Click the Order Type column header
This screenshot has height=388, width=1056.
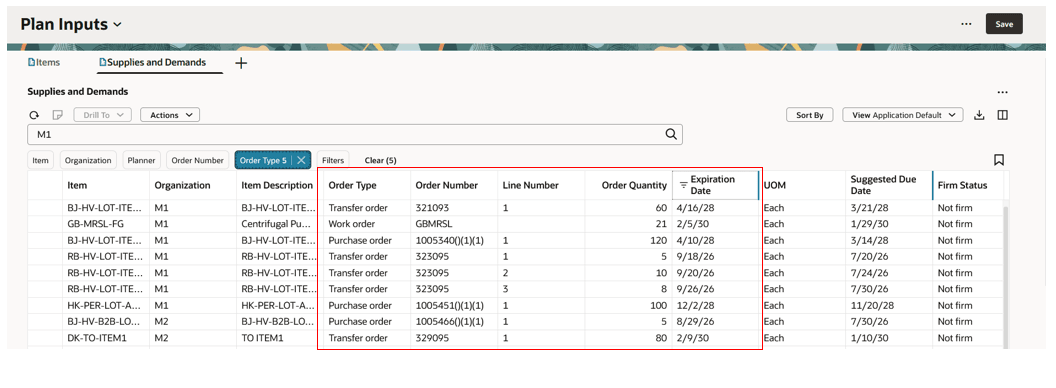click(x=366, y=185)
